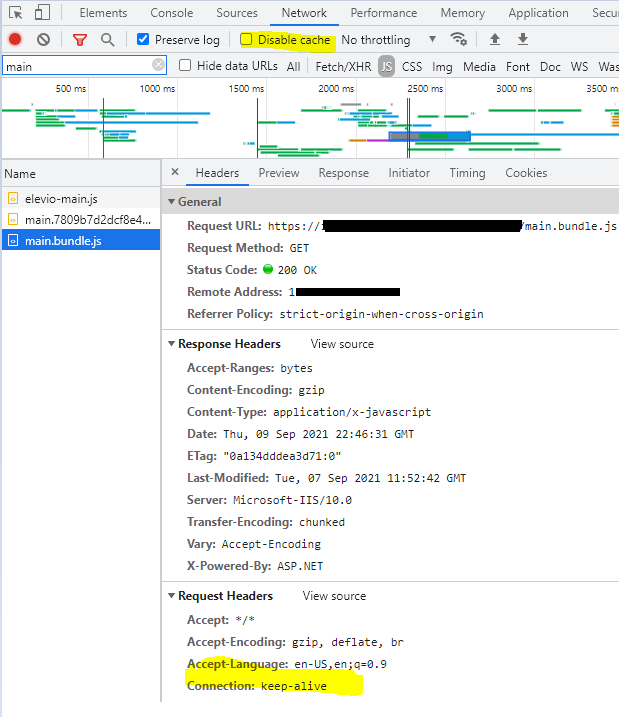Click the 1500 ms timeline label
The width and height of the screenshot is (619, 717).
(246, 89)
